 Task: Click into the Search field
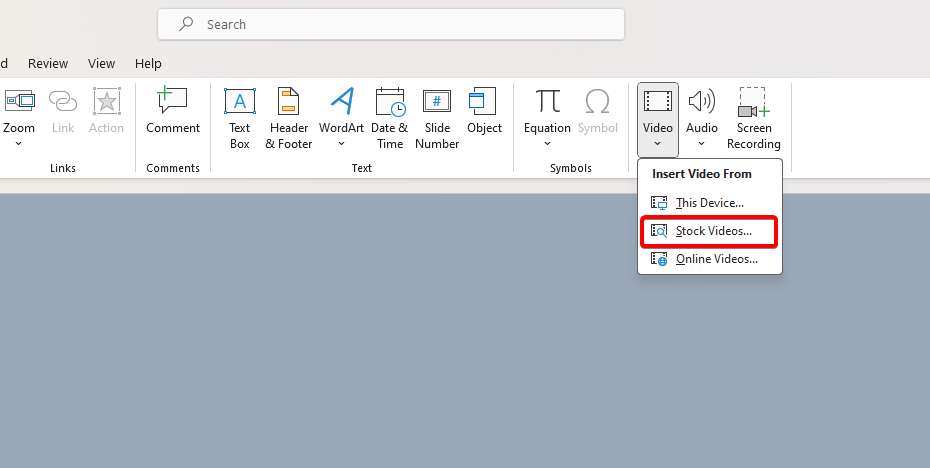pyautogui.click(x=391, y=24)
